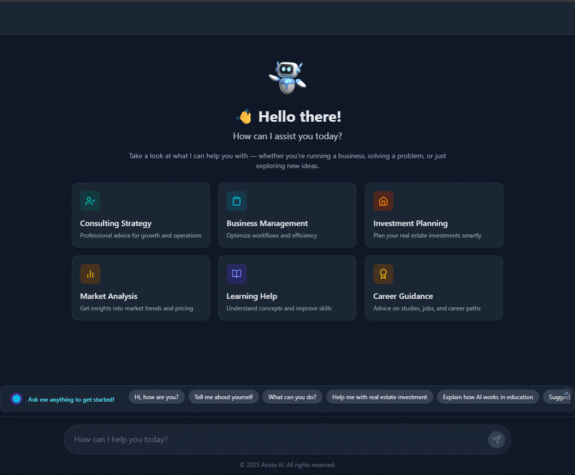Image resolution: width=575 pixels, height=475 pixels.
Task: Select "Help me with real estate investment" chip
Action: (x=380, y=397)
